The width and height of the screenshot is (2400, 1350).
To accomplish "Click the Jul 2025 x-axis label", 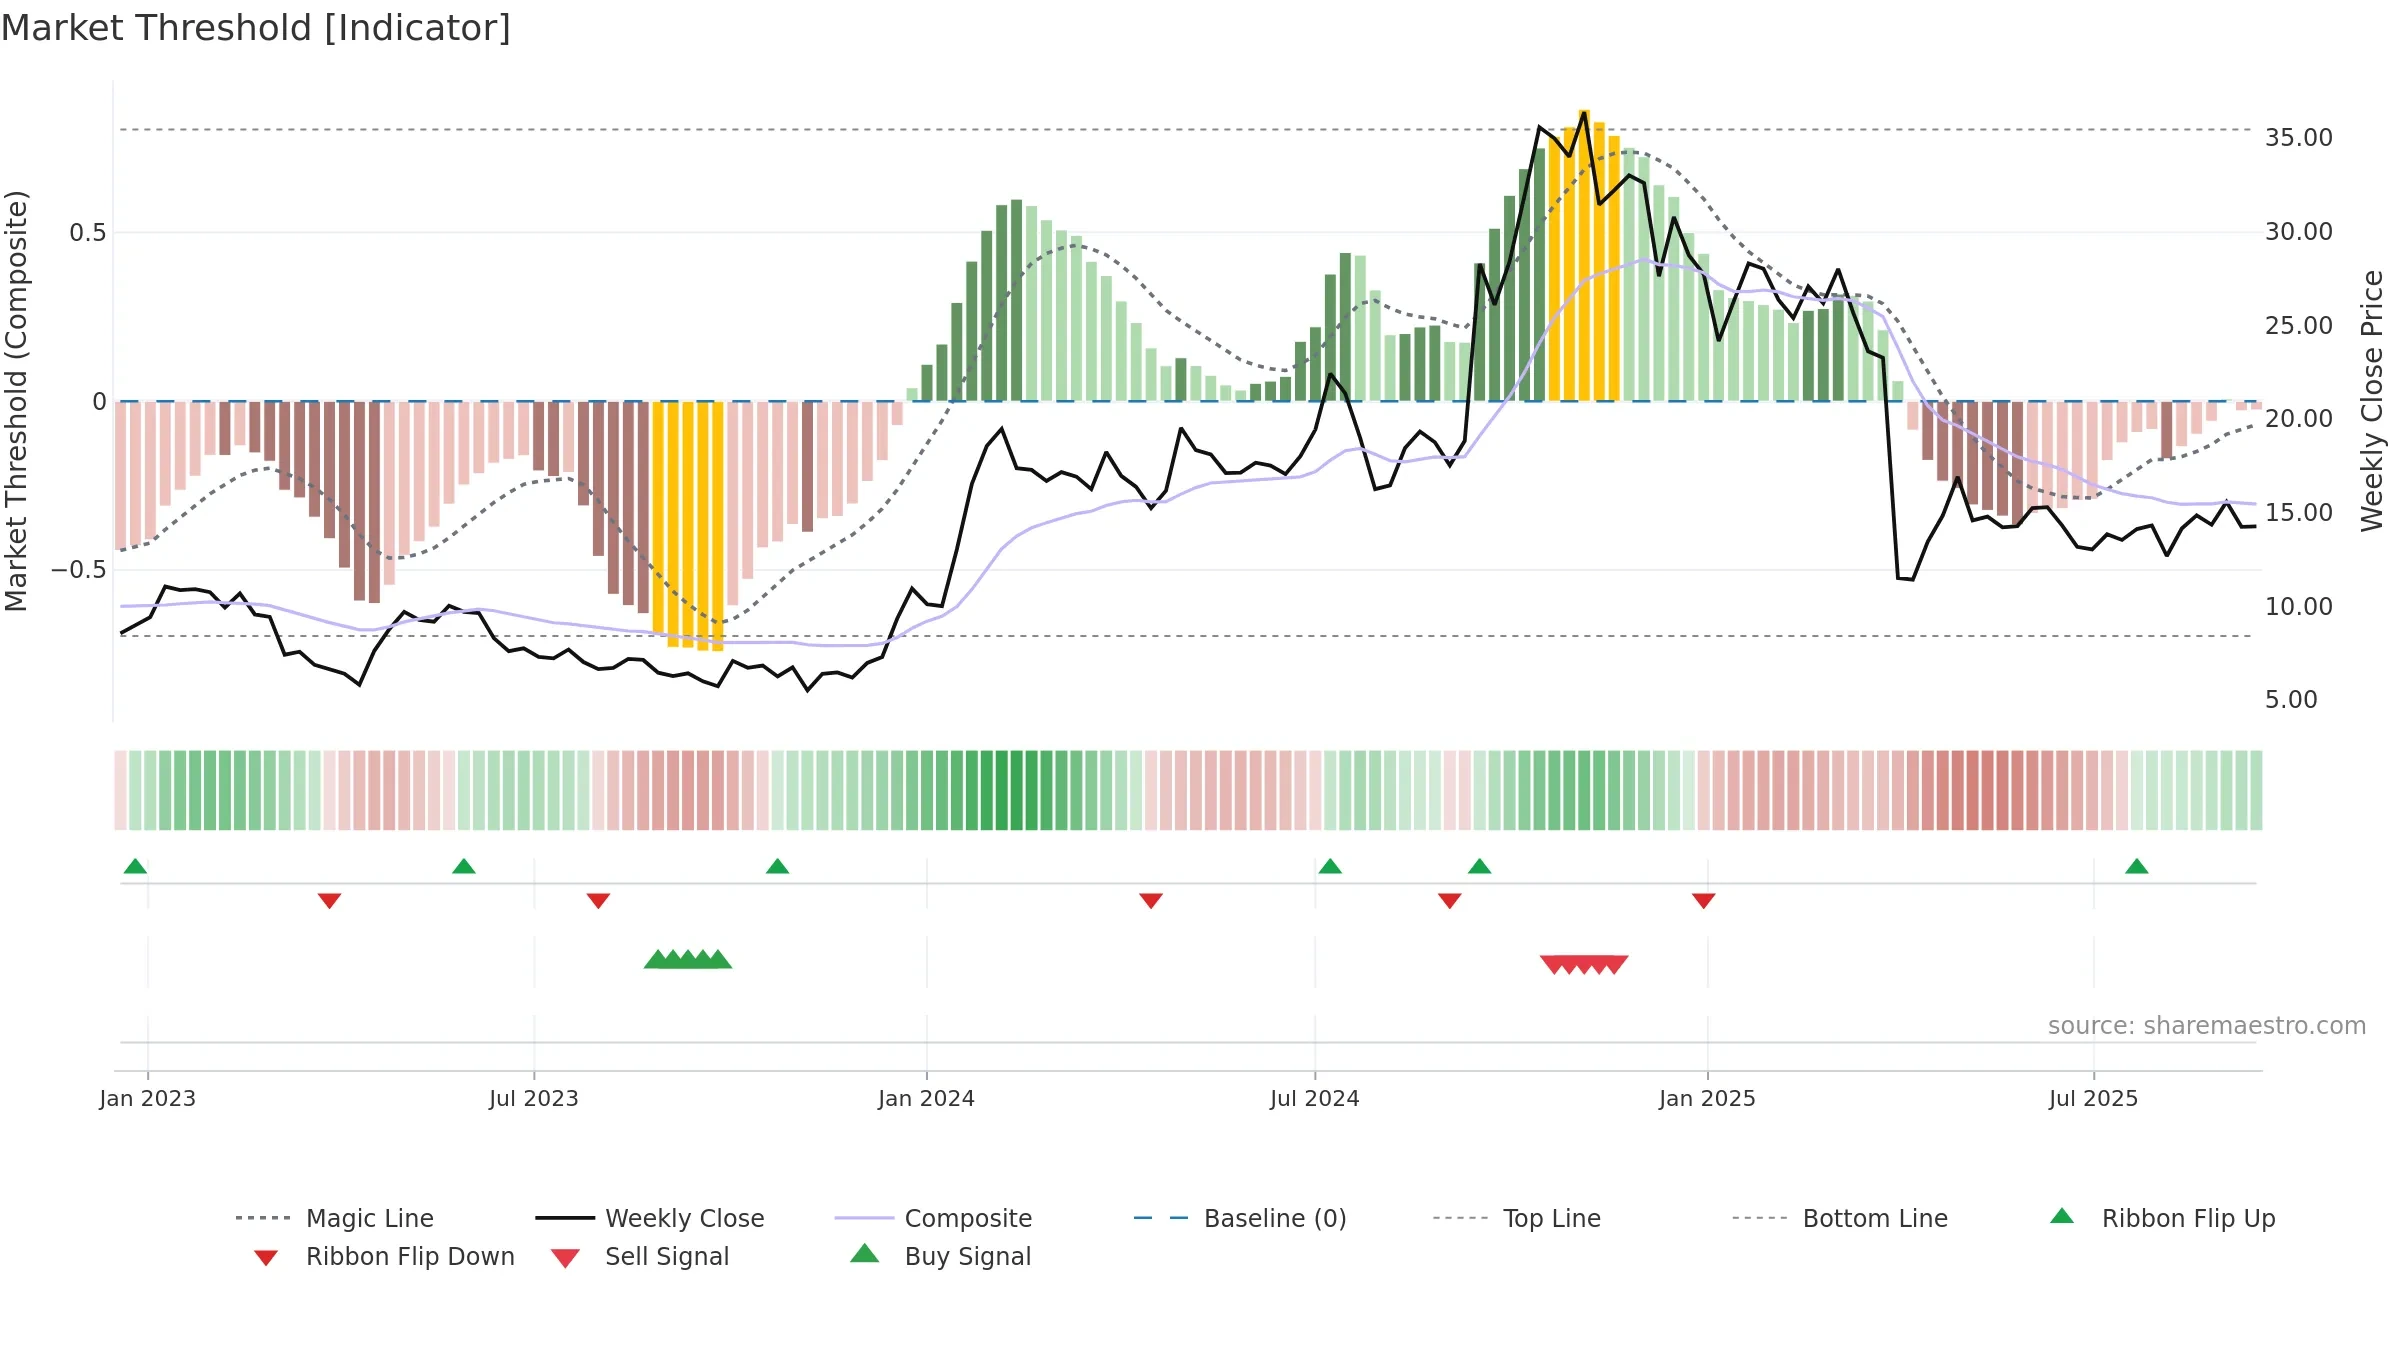I will (x=2094, y=1098).
